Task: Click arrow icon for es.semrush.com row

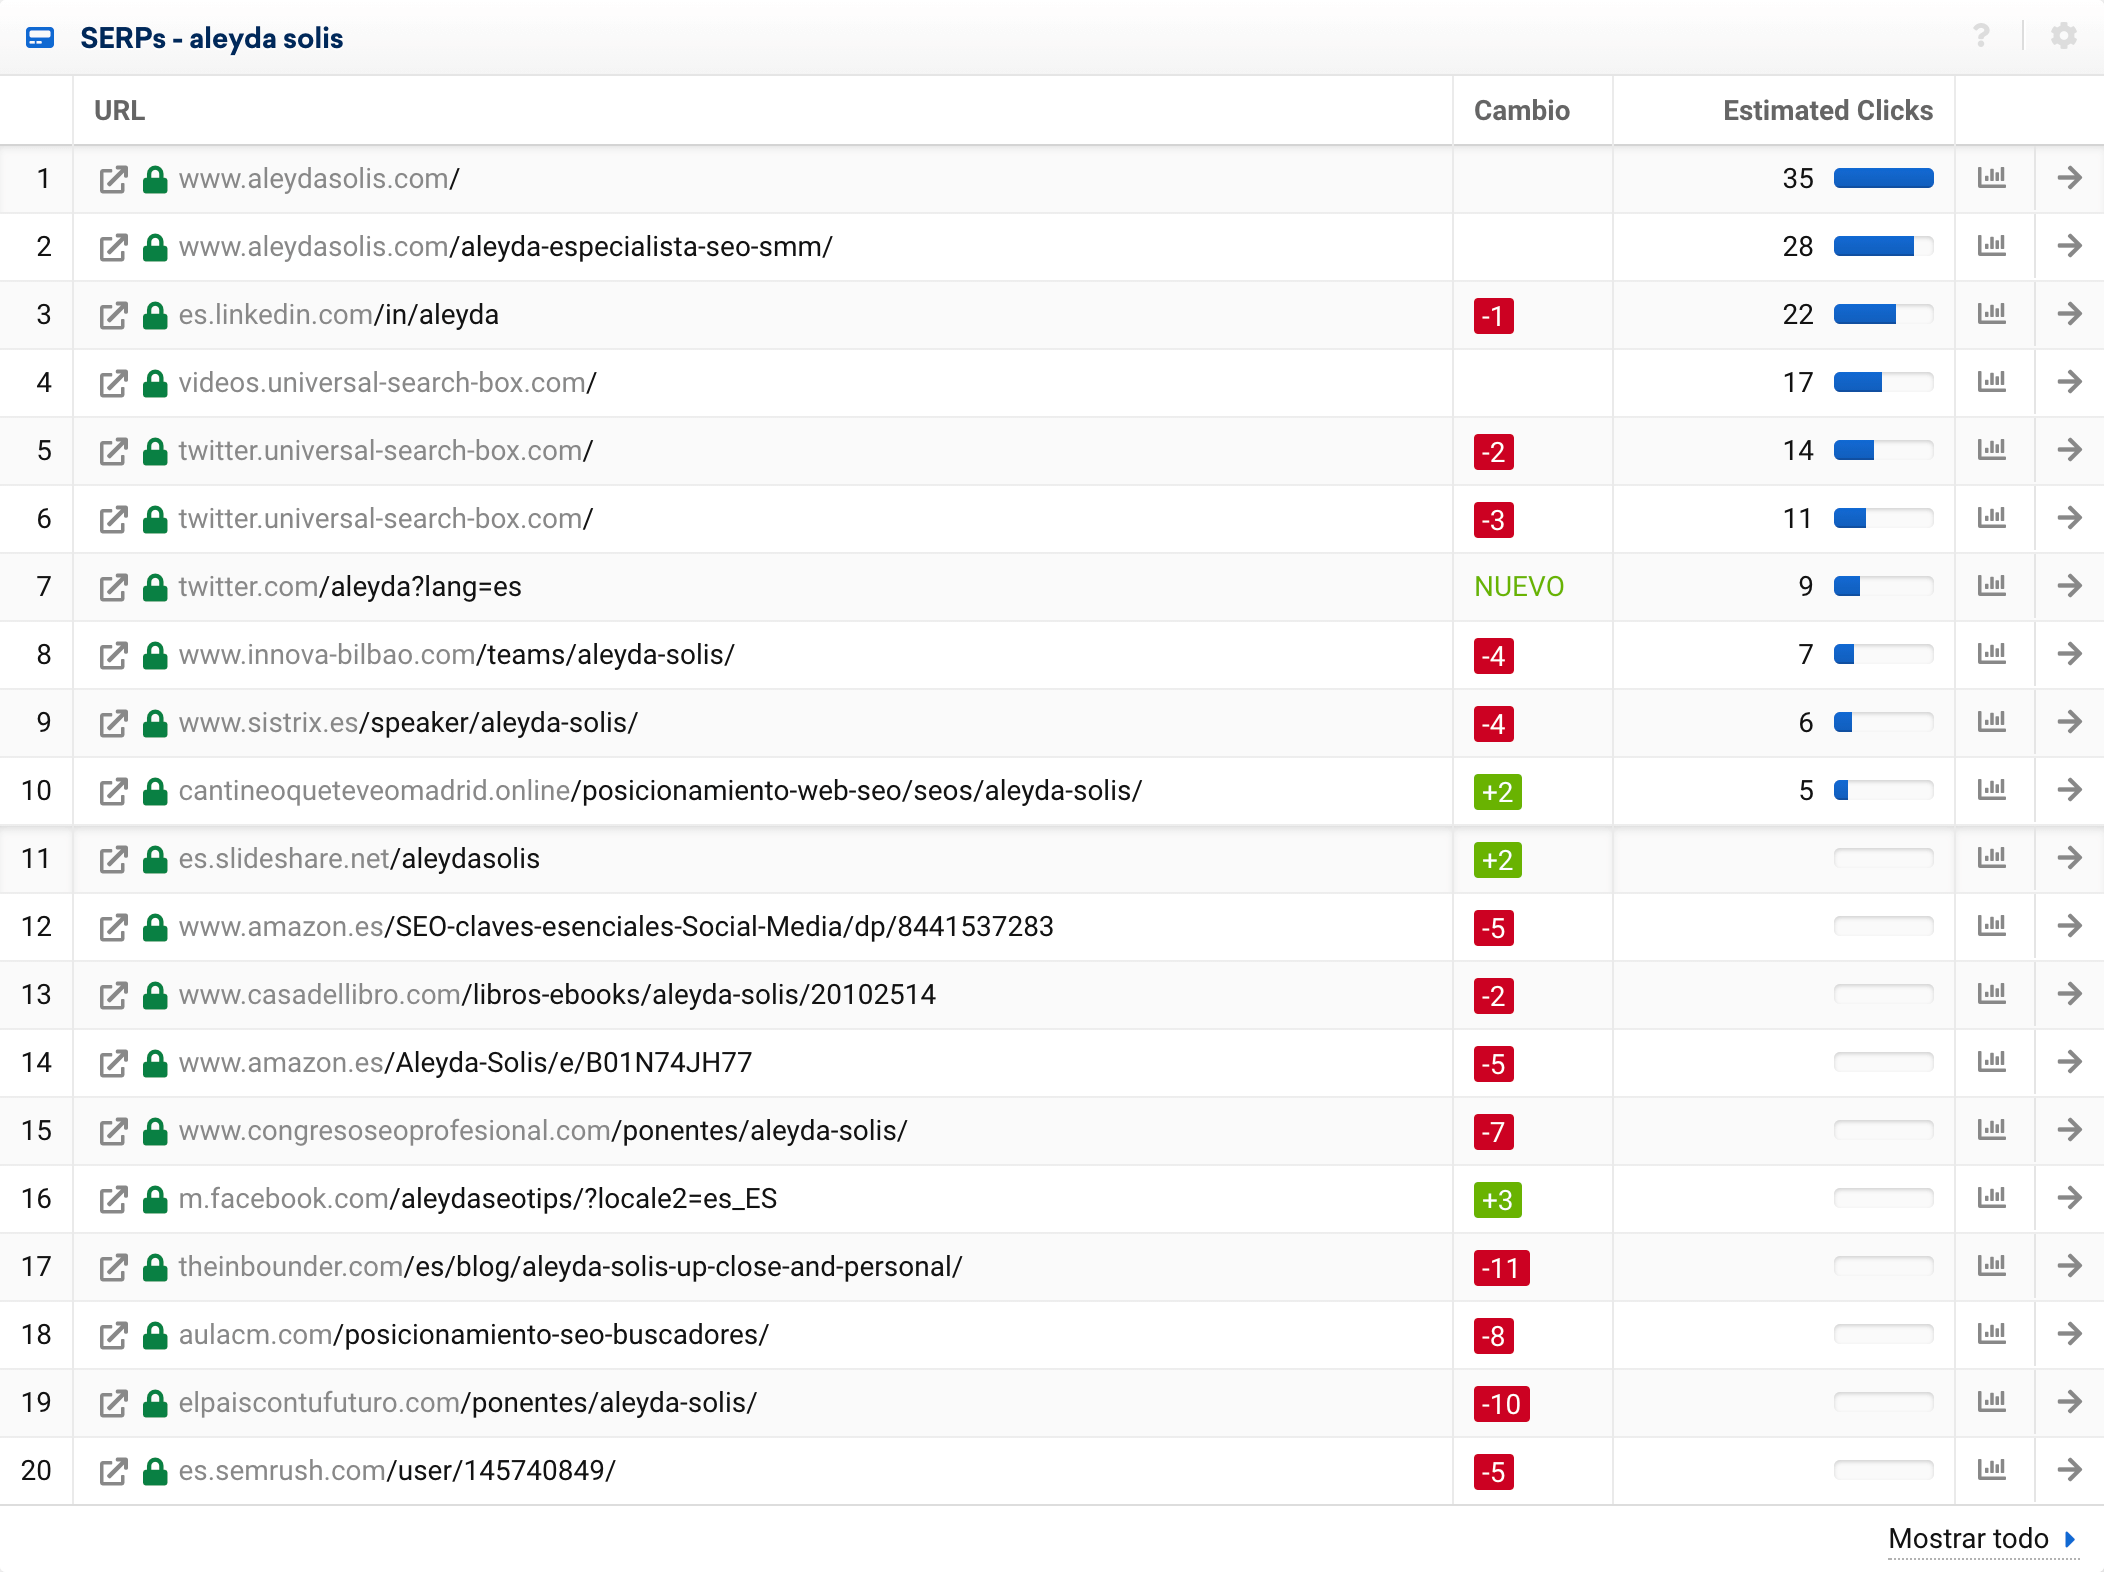Action: click(2069, 1471)
